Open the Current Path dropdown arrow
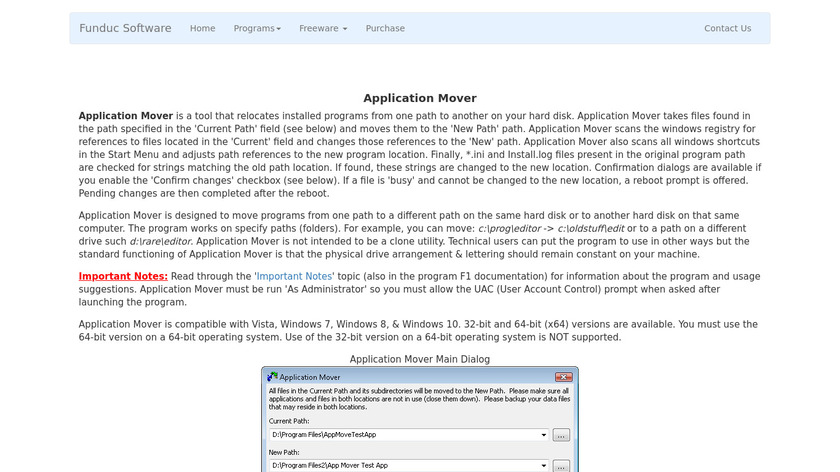This screenshot has height=472, width=840. click(543, 435)
